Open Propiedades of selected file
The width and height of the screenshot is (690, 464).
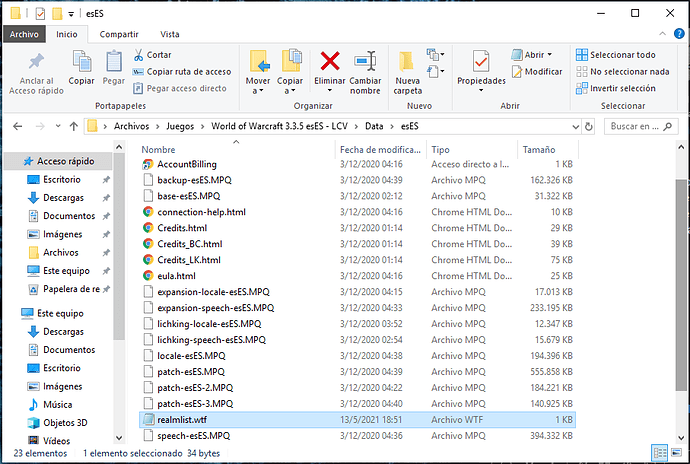481,67
